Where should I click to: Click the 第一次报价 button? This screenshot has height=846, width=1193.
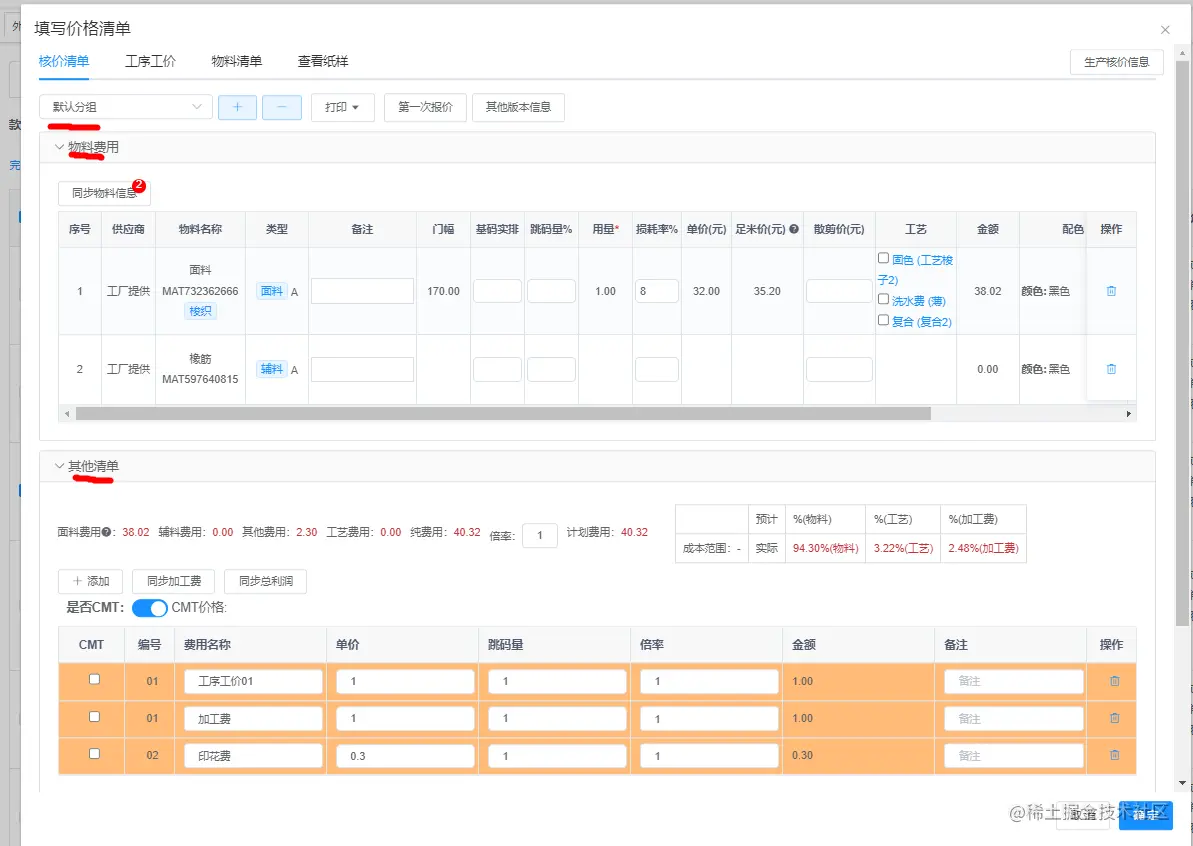point(425,107)
